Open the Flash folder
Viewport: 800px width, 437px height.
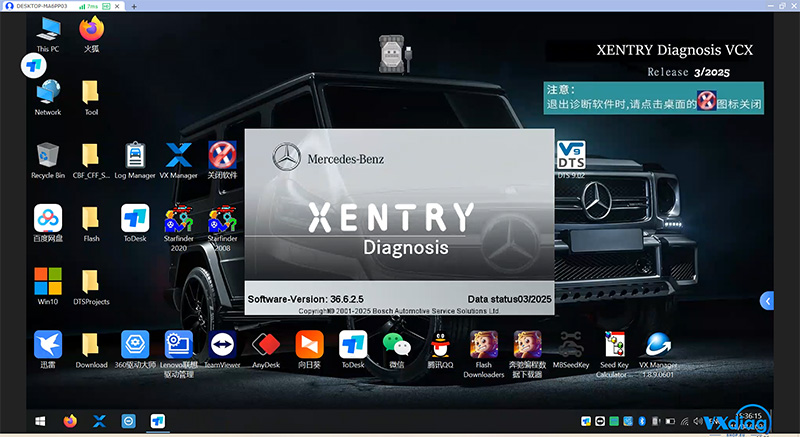click(x=91, y=223)
